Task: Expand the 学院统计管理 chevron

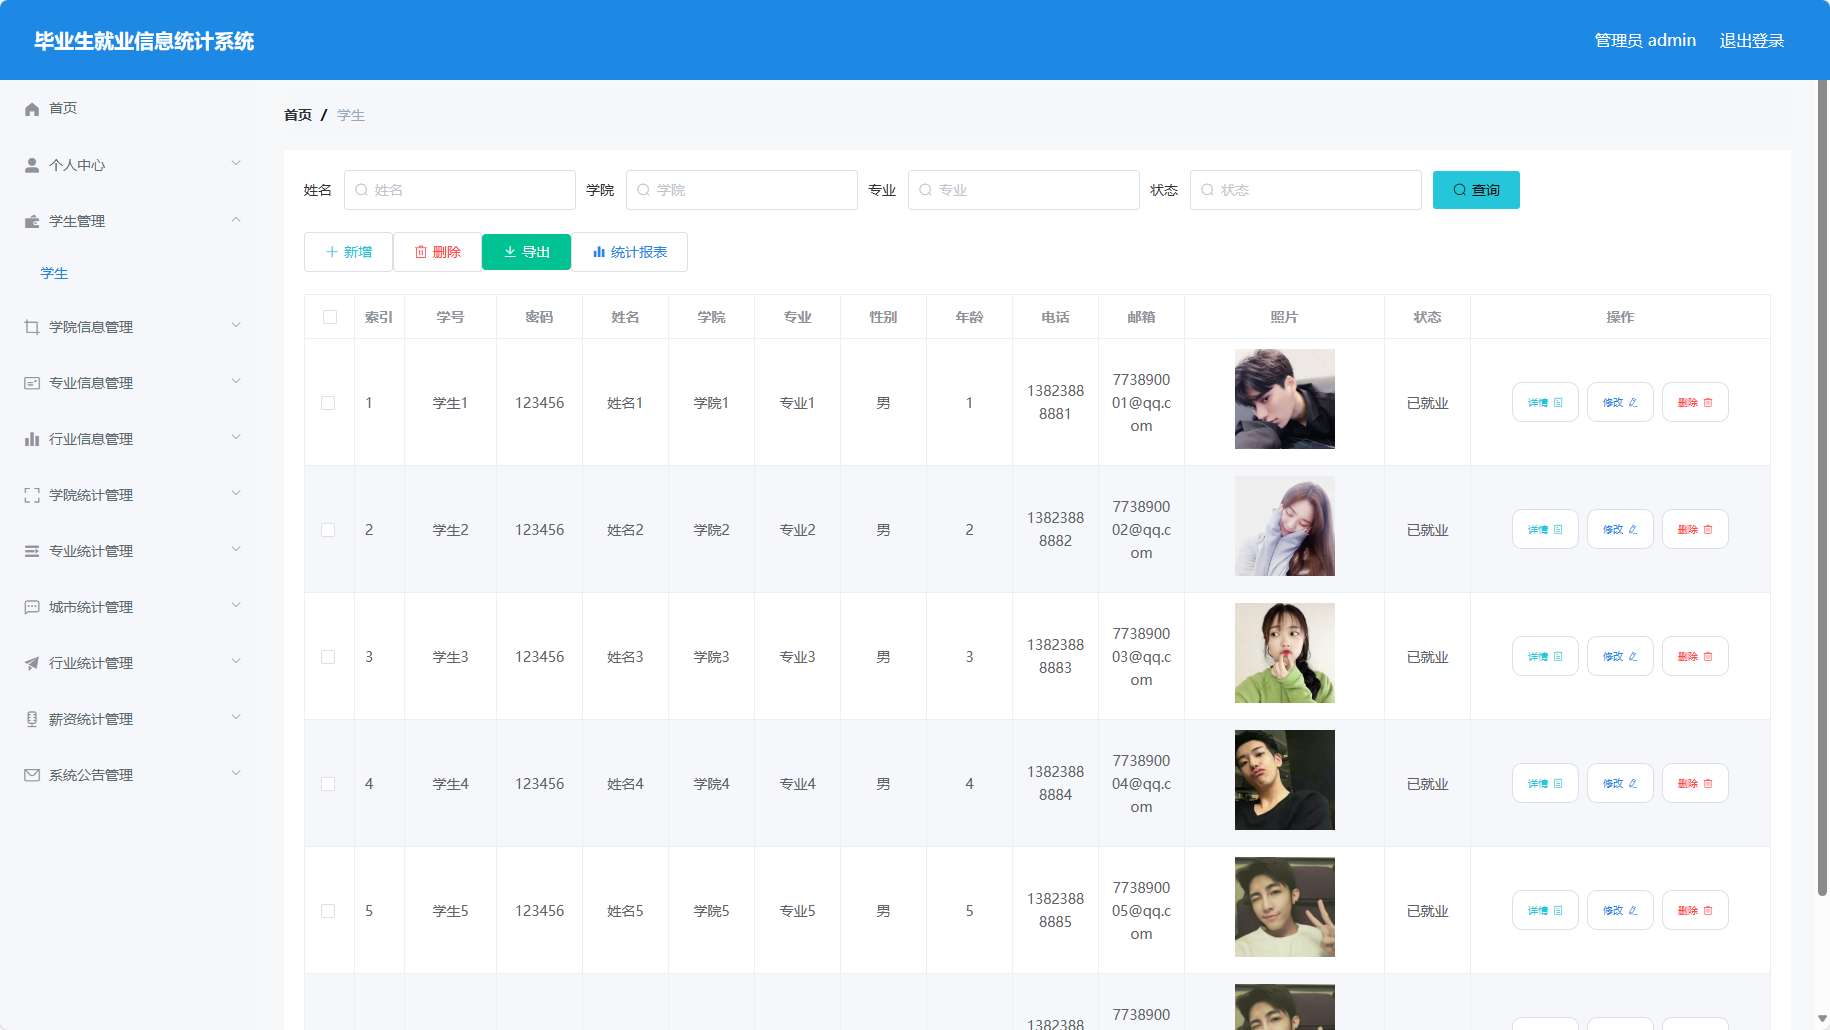Action: [236, 493]
